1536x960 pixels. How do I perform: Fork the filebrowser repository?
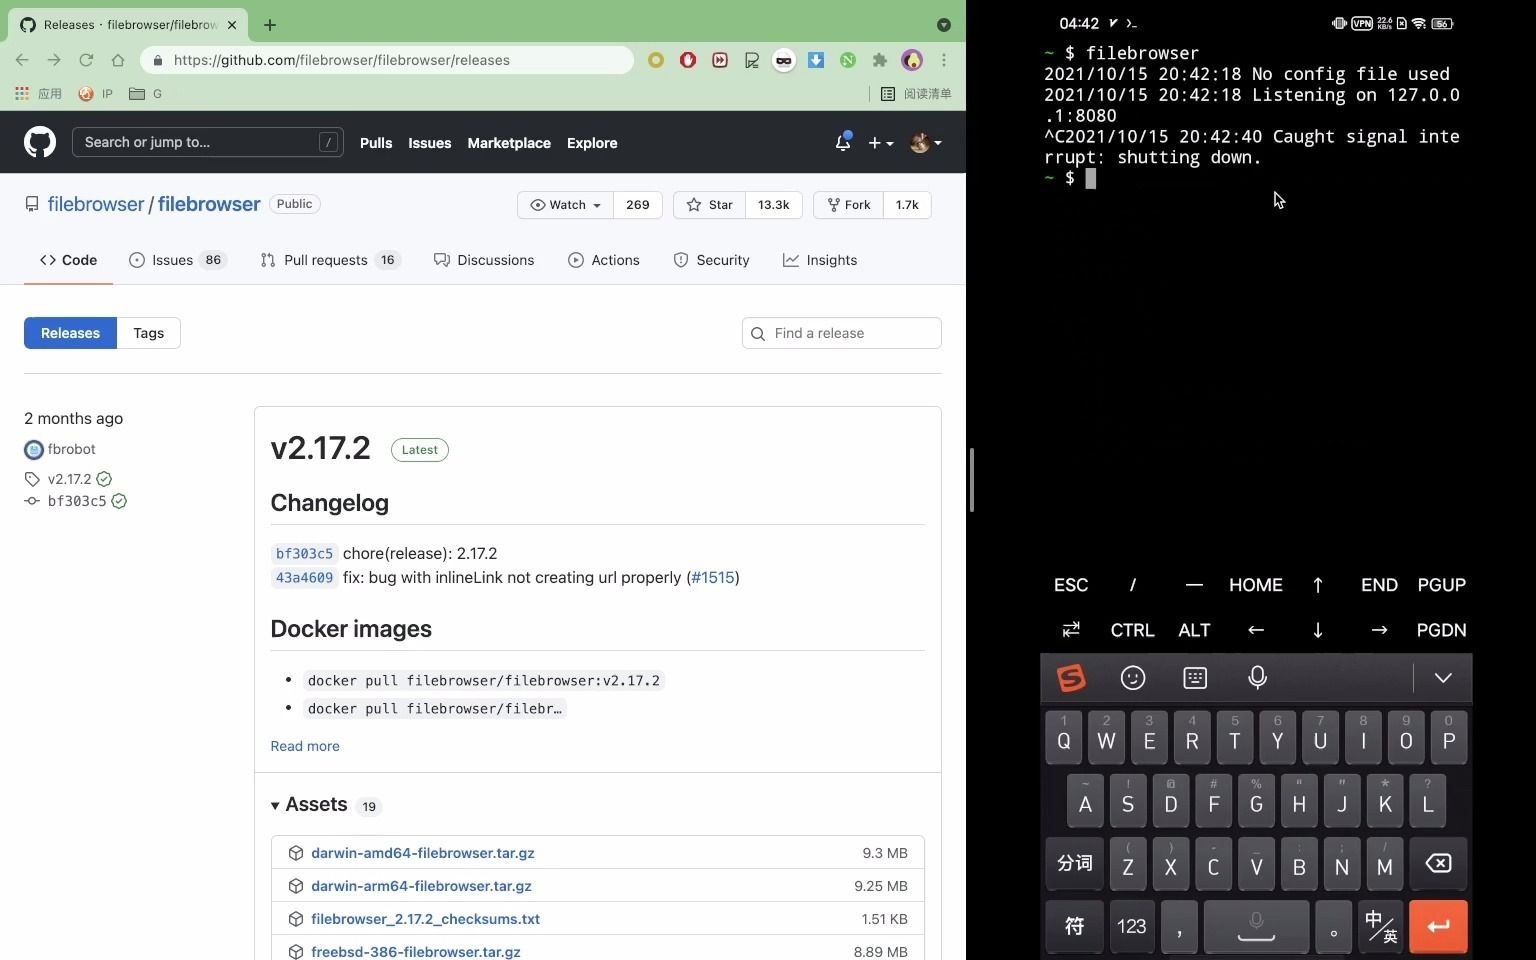pyautogui.click(x=848, y=205)
